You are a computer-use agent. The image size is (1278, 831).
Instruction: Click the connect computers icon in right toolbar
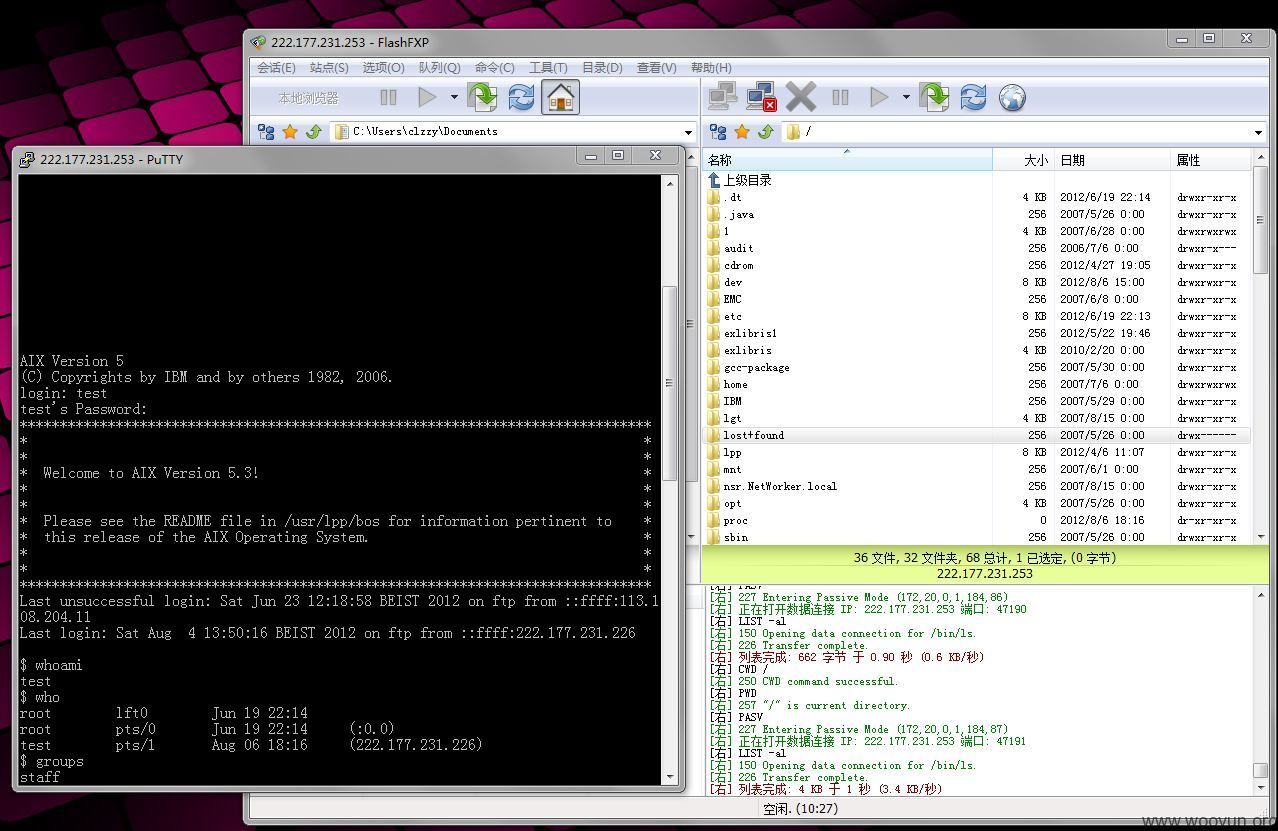tap(722, 97)
